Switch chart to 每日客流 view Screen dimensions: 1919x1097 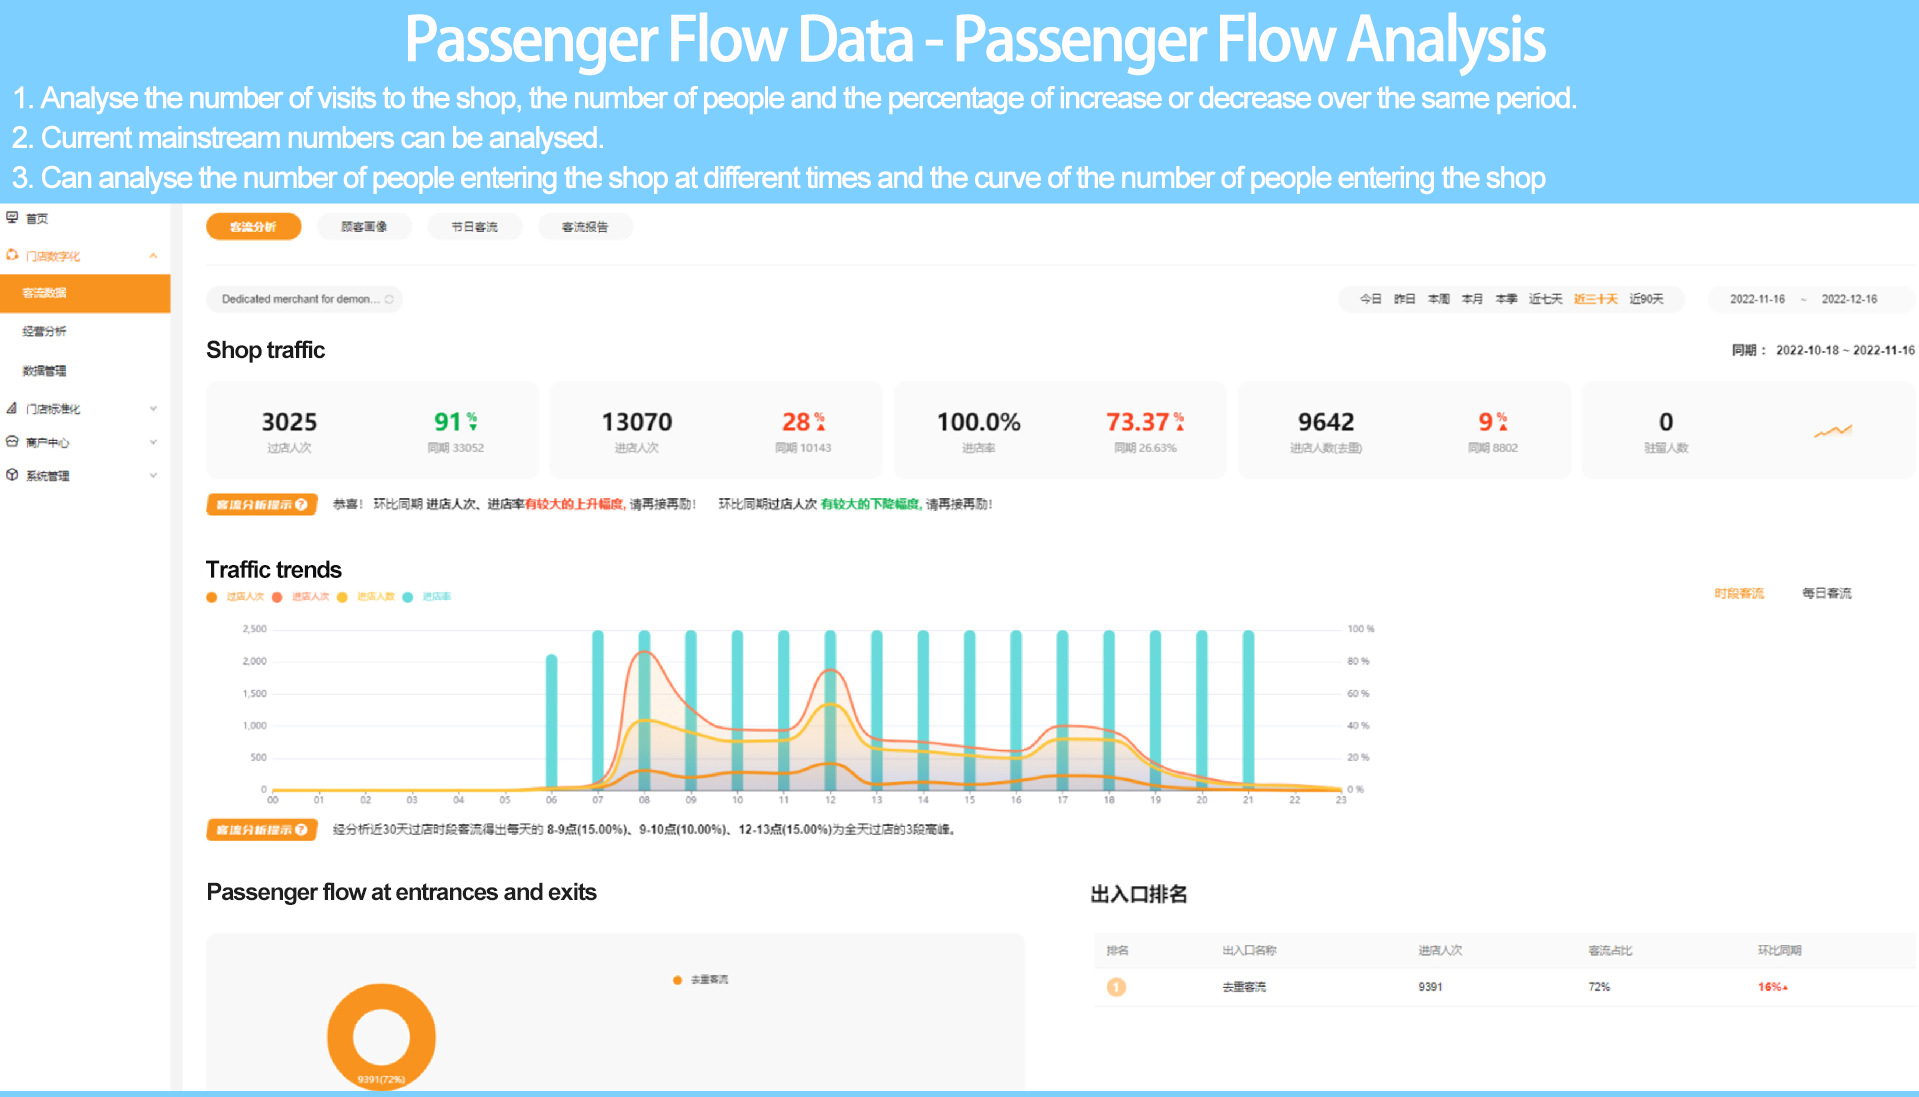[1826, 593]
